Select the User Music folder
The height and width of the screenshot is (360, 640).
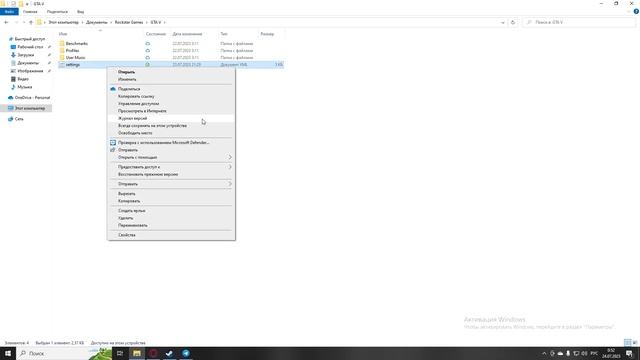[x=76, y=58]
